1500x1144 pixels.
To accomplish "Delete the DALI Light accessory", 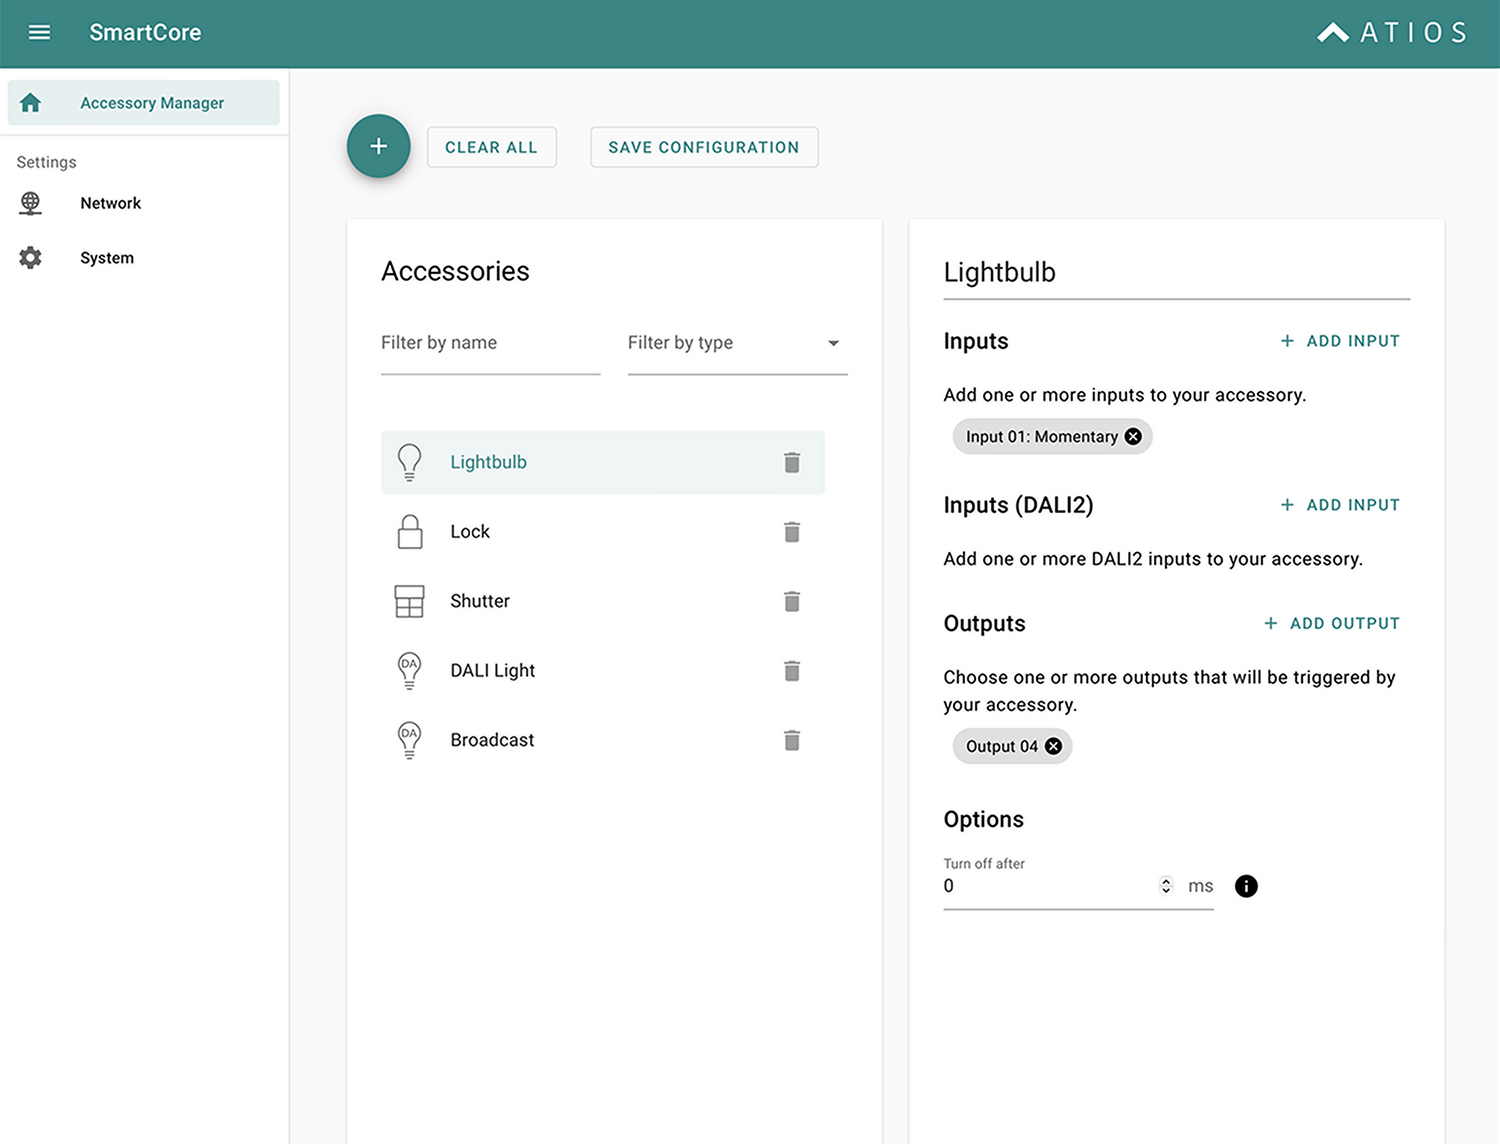I will pyautogui.click(x=792, y=671).
